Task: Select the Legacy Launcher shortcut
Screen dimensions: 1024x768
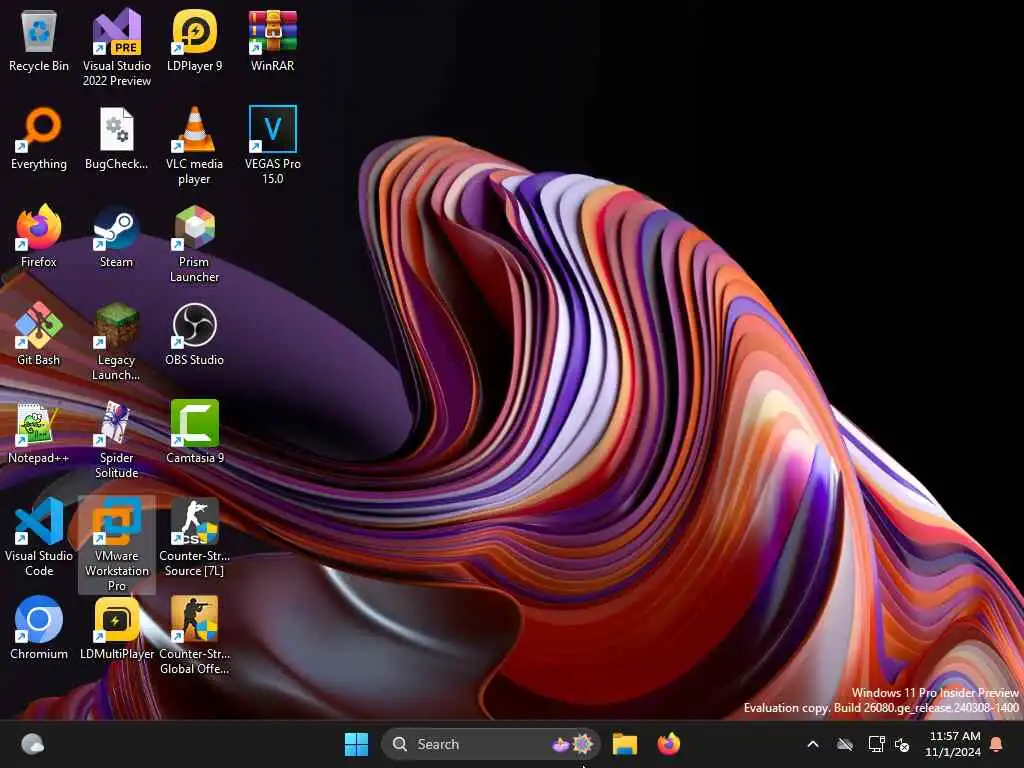Action: (x=116, y=342)
